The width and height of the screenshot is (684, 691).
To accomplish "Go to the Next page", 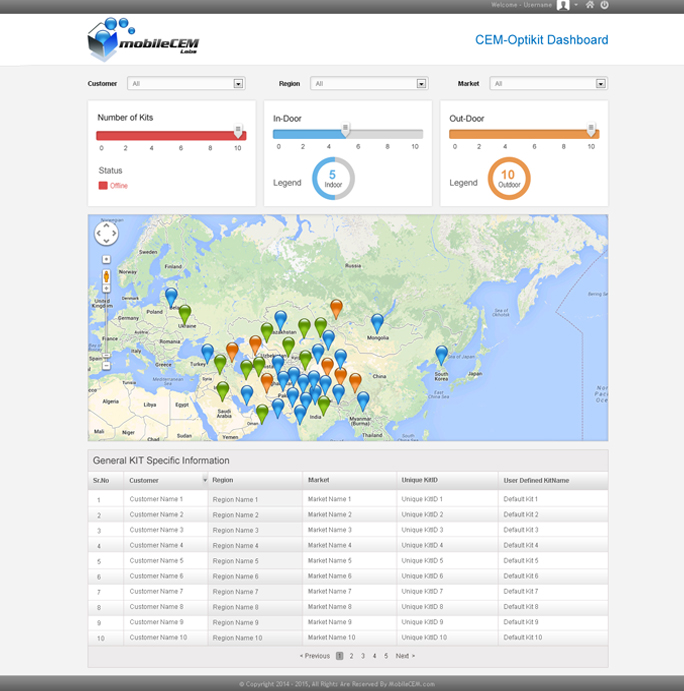I will 405,656.
